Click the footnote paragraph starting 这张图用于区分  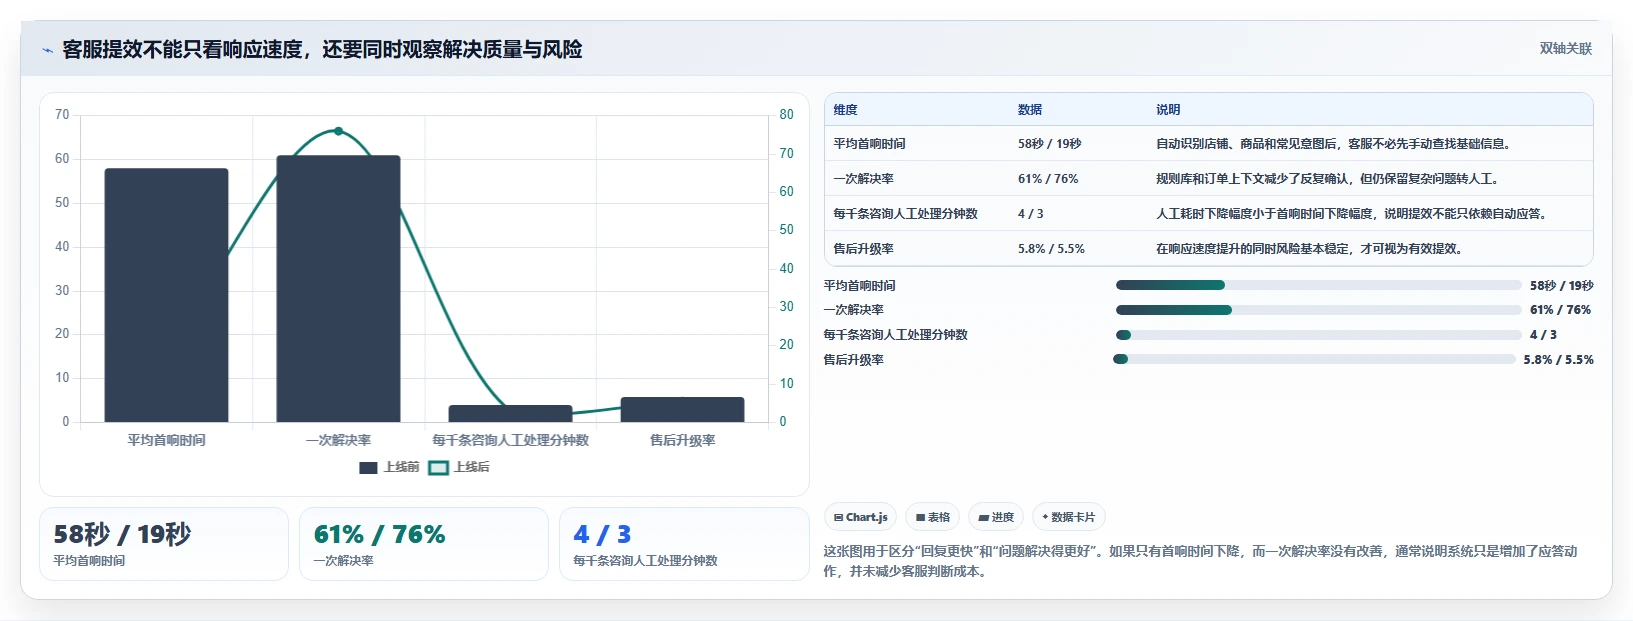[x=1200, y=561]
